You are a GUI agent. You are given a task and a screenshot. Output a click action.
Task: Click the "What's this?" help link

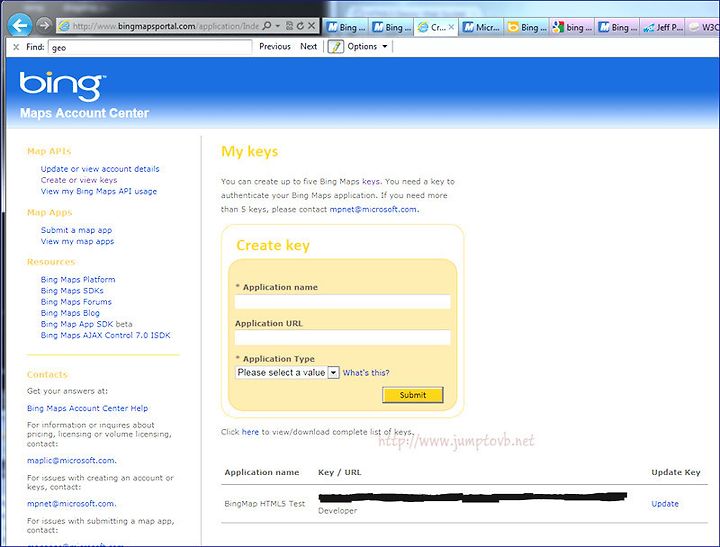point(366,373)
